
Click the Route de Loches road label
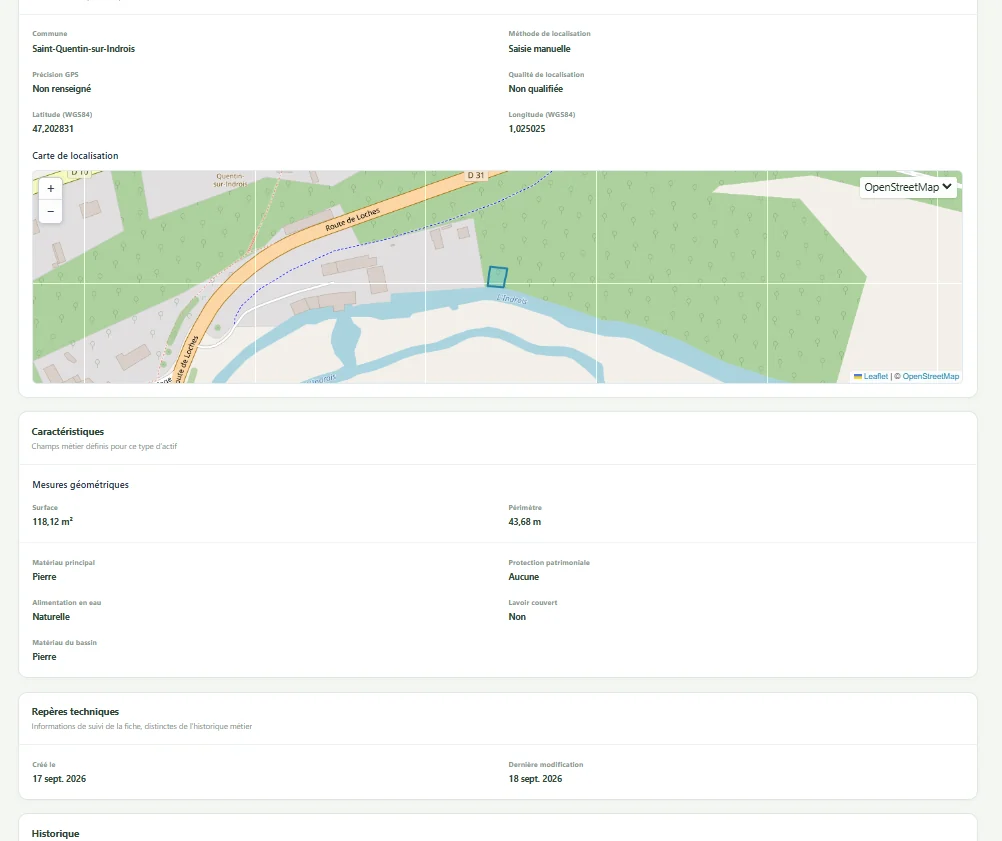[x=352, y=219]
